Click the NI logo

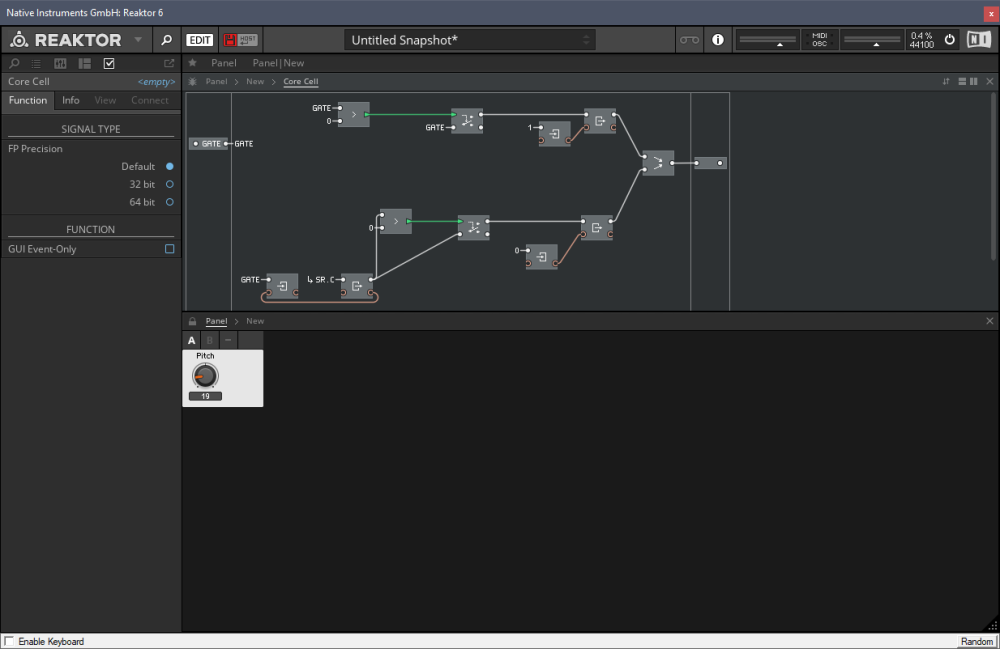coord(979,40)
